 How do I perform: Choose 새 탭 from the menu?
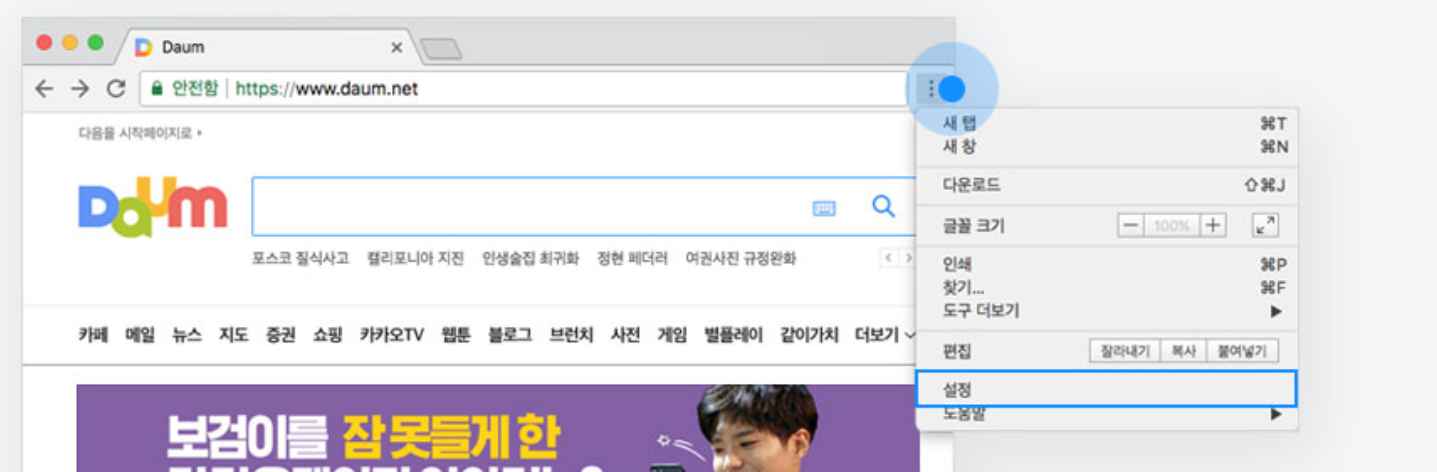click(x=1107, y=123)
